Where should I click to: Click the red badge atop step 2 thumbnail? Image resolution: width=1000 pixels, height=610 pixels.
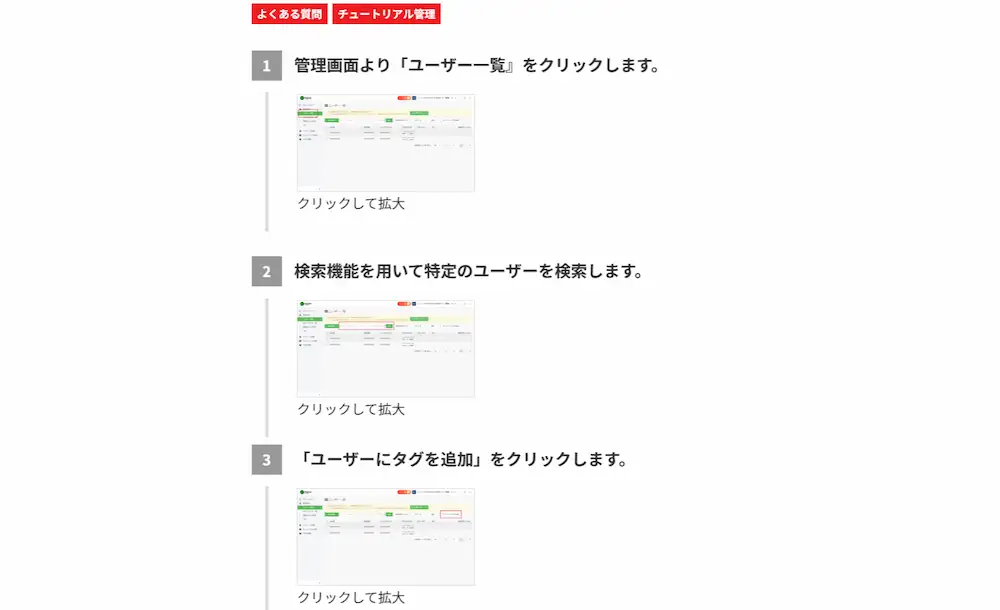(404, 304)
